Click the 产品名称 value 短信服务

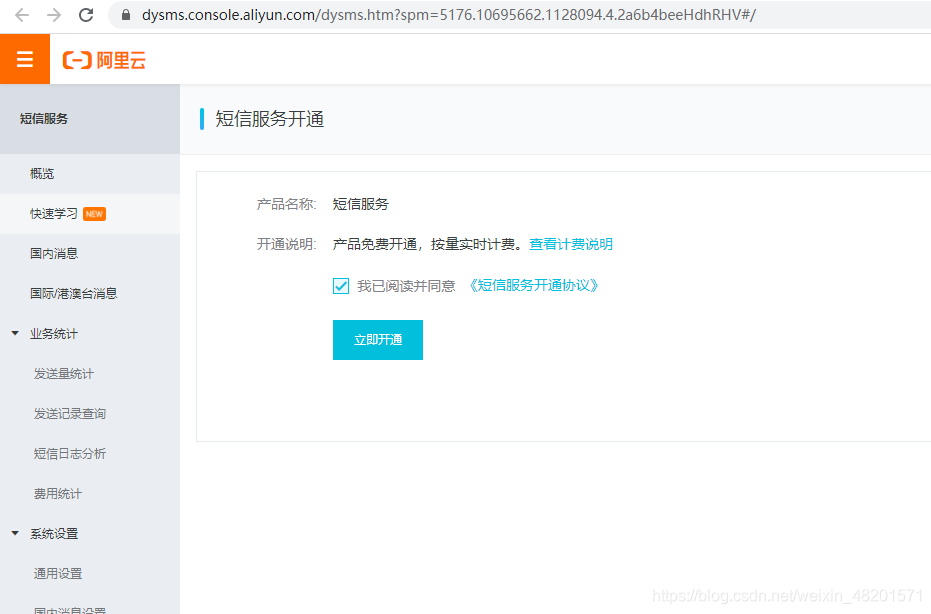(360, 204)
